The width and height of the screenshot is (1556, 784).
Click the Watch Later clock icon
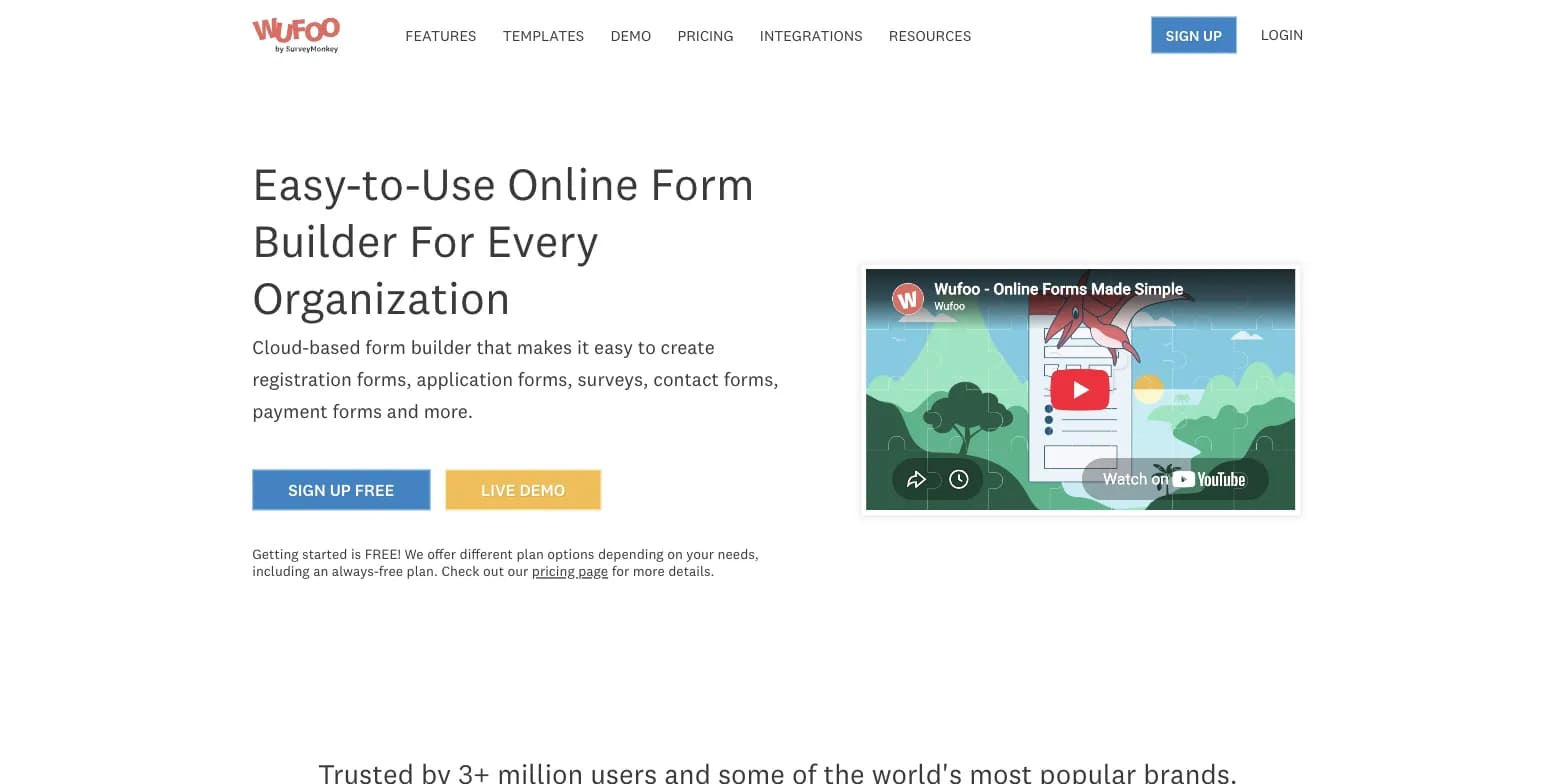coord(959,480)
